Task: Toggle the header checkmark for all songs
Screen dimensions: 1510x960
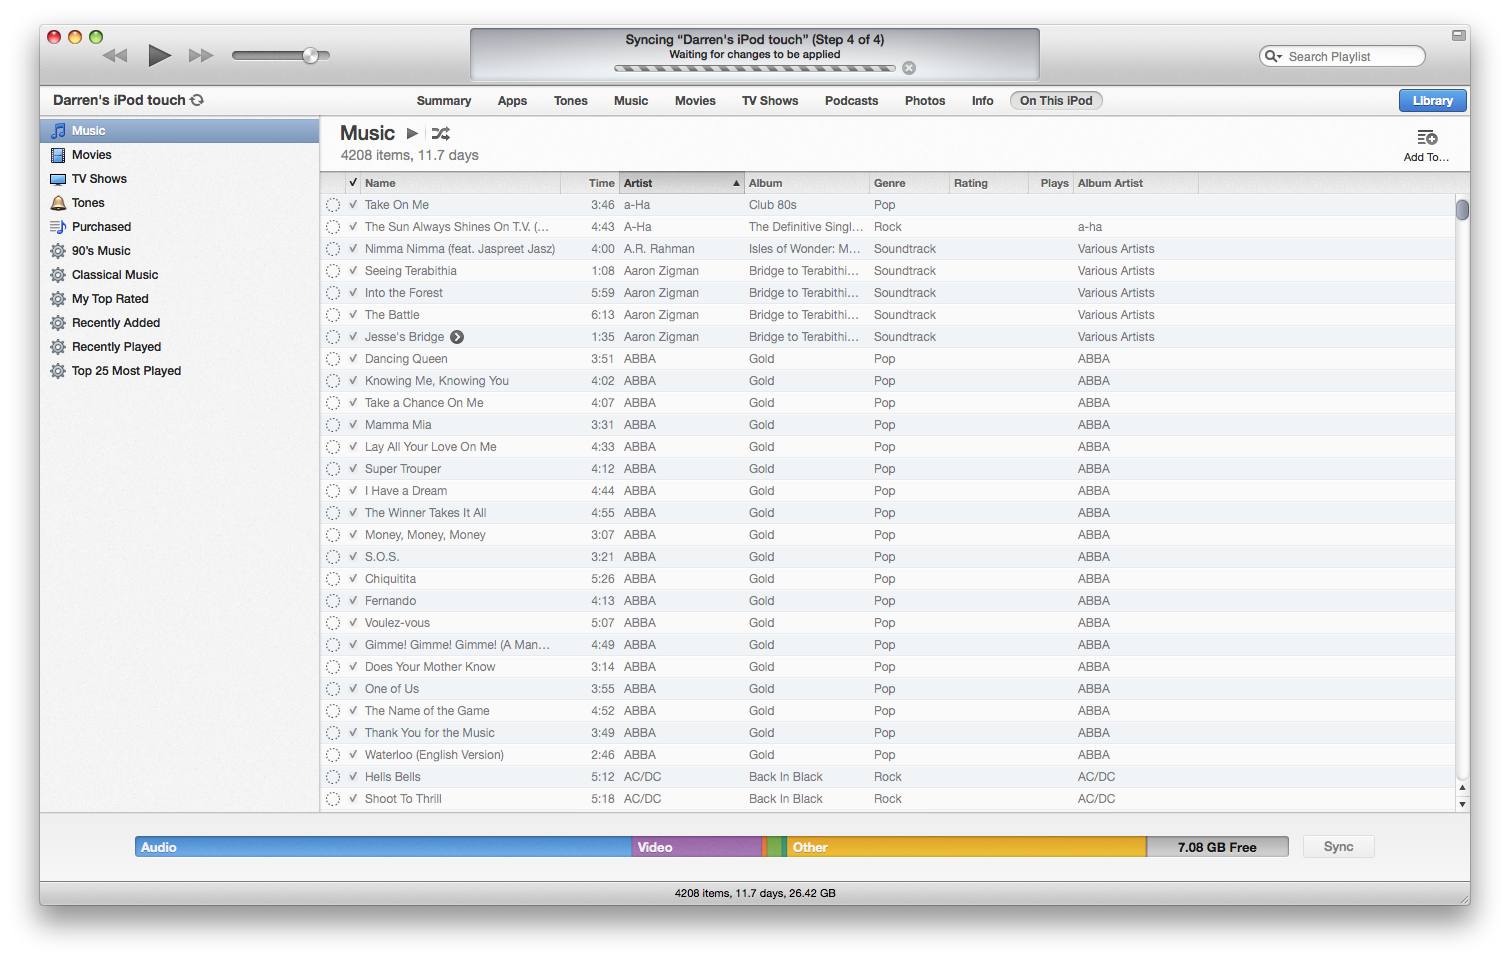Action: tap(353, 183)
